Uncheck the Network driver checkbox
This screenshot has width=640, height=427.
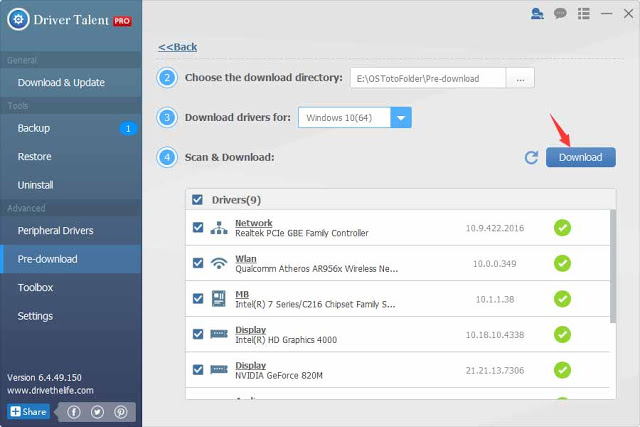(x=198, y=227)
